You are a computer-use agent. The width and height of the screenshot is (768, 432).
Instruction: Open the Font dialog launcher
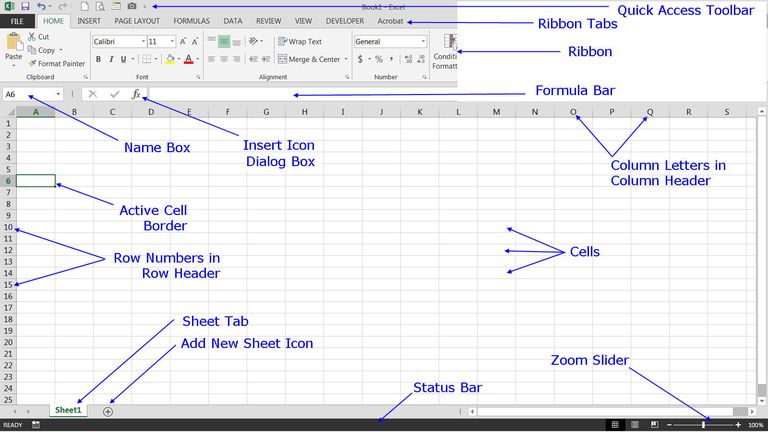(198, 77)
